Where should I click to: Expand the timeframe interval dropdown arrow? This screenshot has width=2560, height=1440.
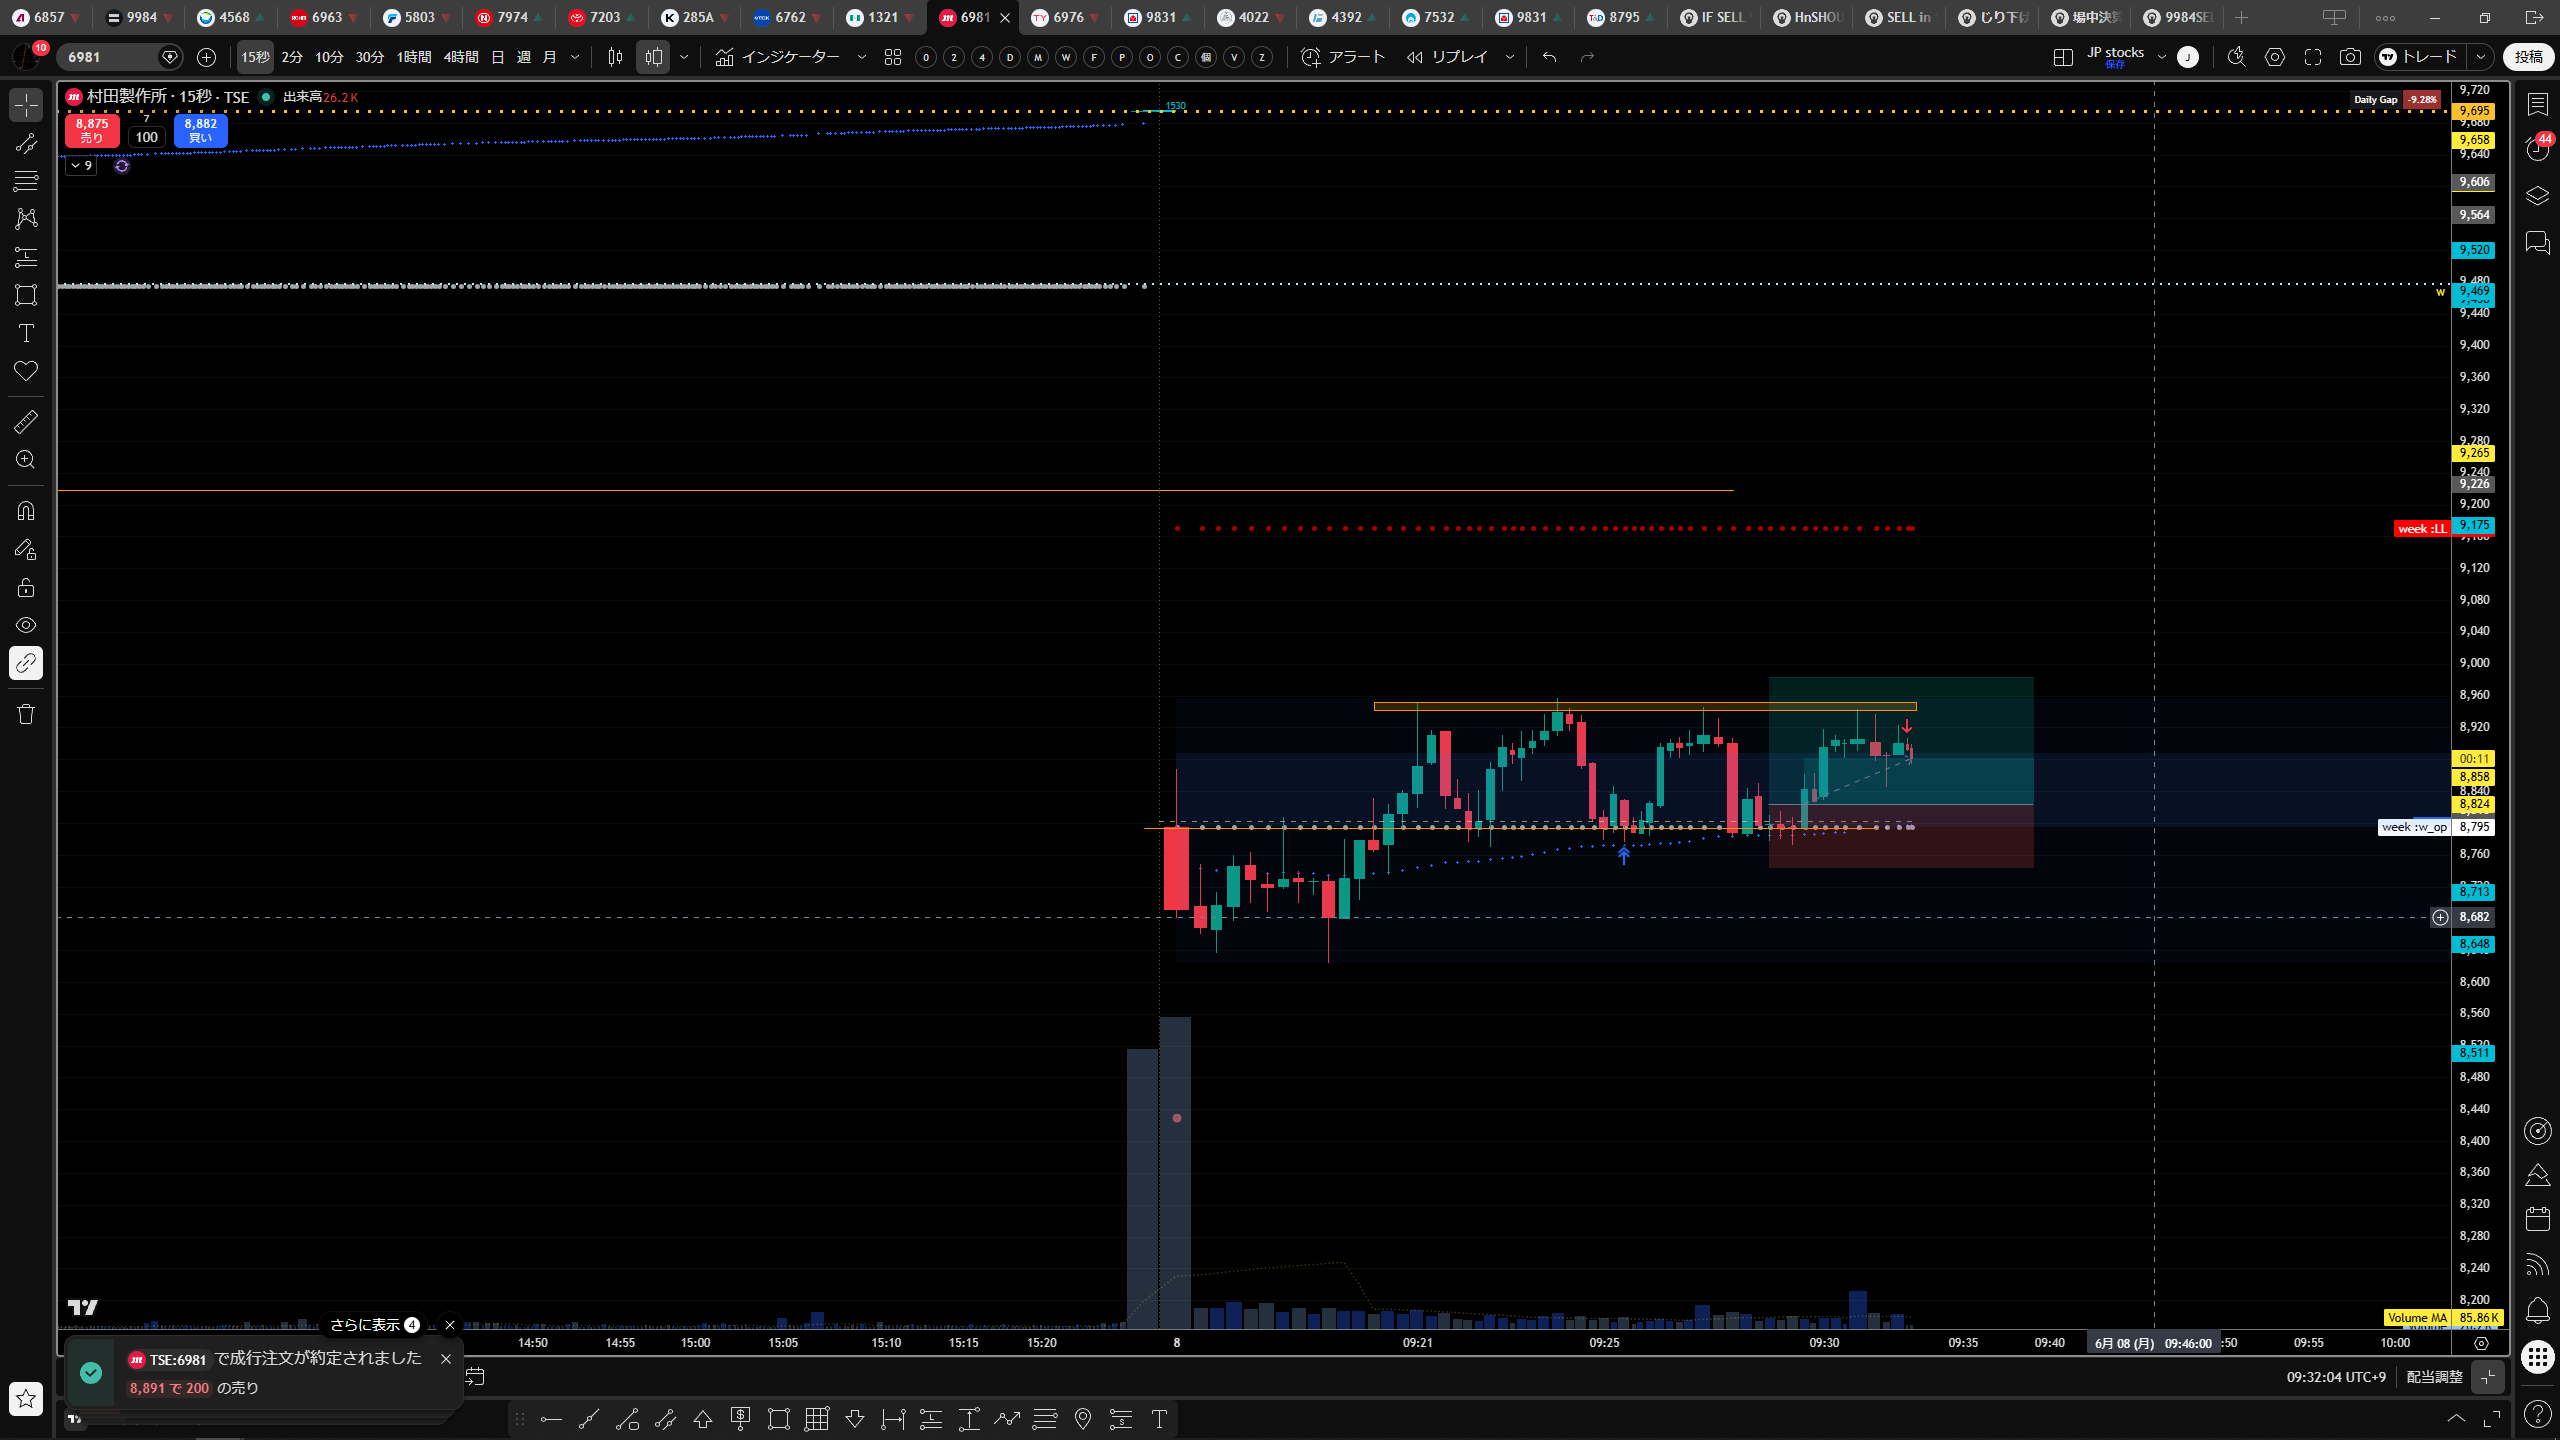(575, 57)
